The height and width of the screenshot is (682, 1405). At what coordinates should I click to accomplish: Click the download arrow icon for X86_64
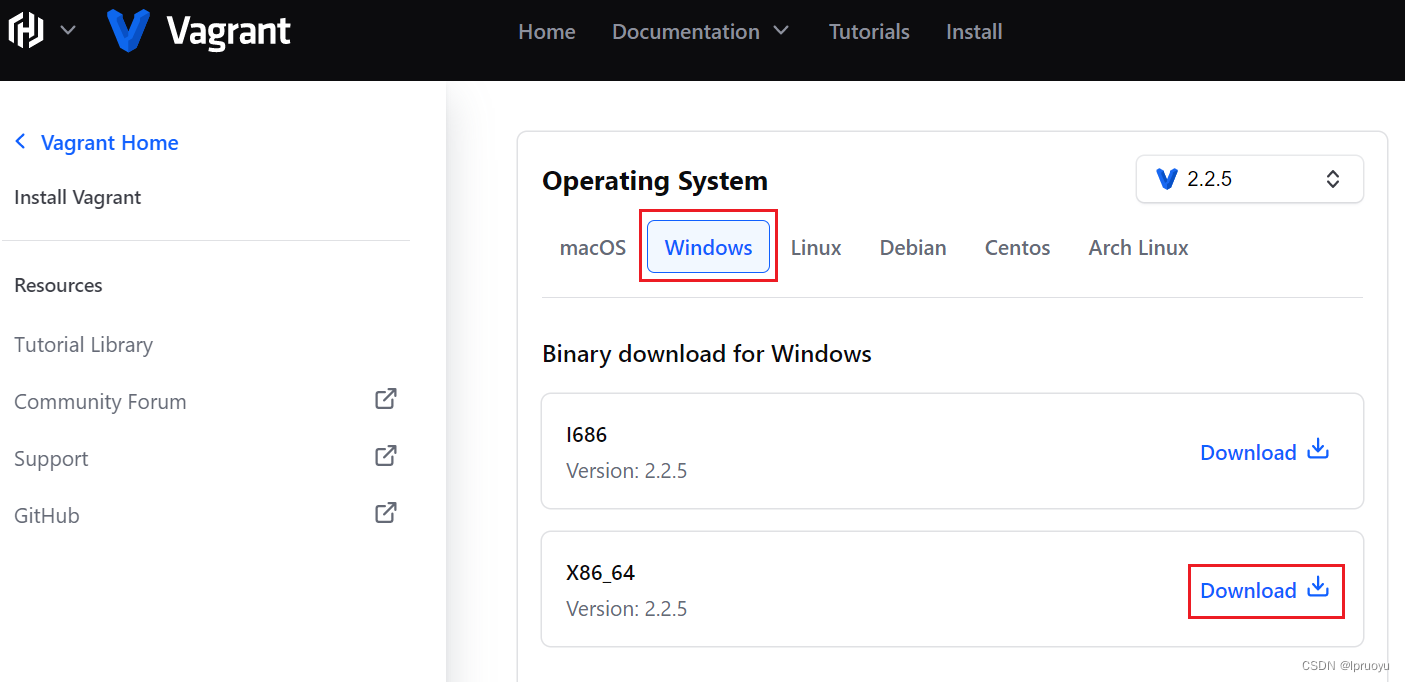click(x=1319, y=587)
